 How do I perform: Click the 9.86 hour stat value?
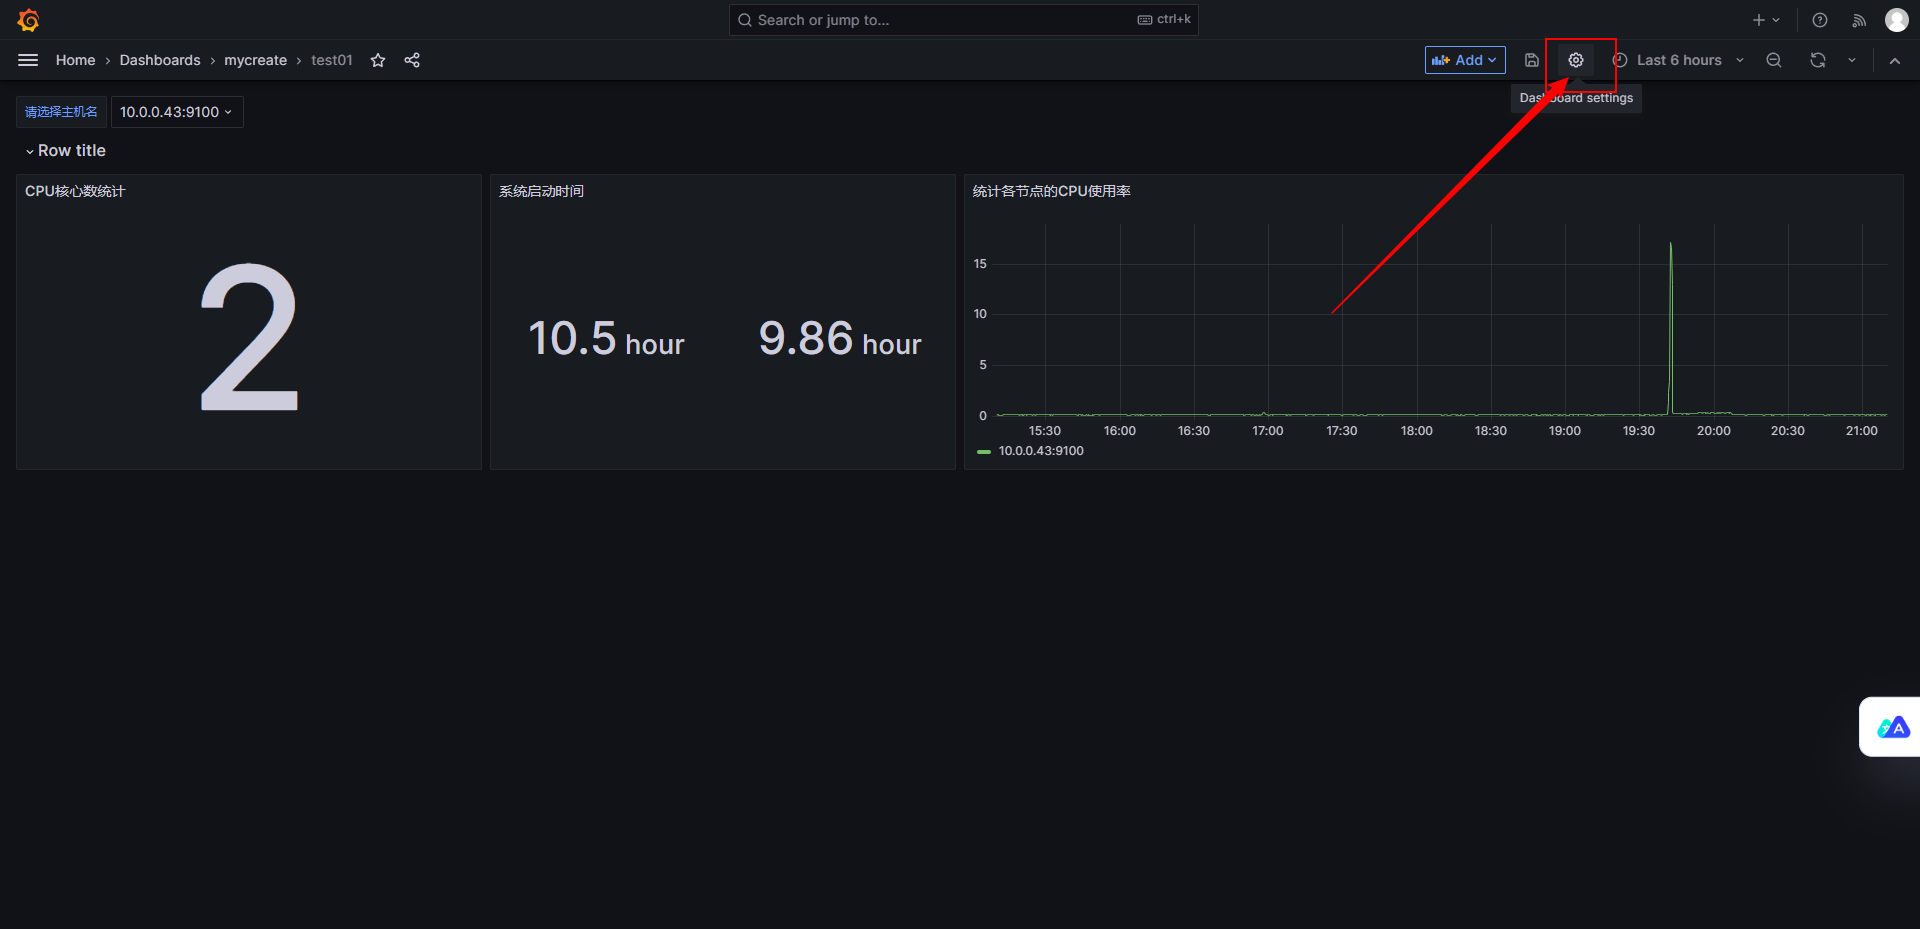pos(840,339)
